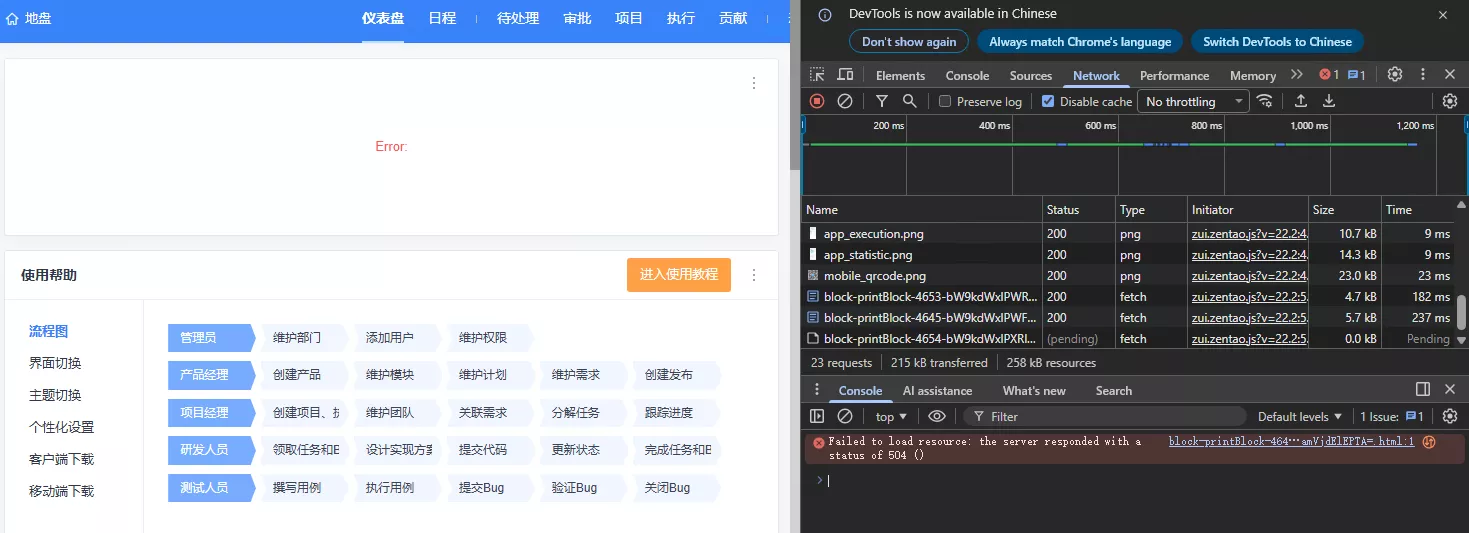Toggle the drawer dock layout icon
Screen dimensions: 1469x533
(x=1423, y=390)
